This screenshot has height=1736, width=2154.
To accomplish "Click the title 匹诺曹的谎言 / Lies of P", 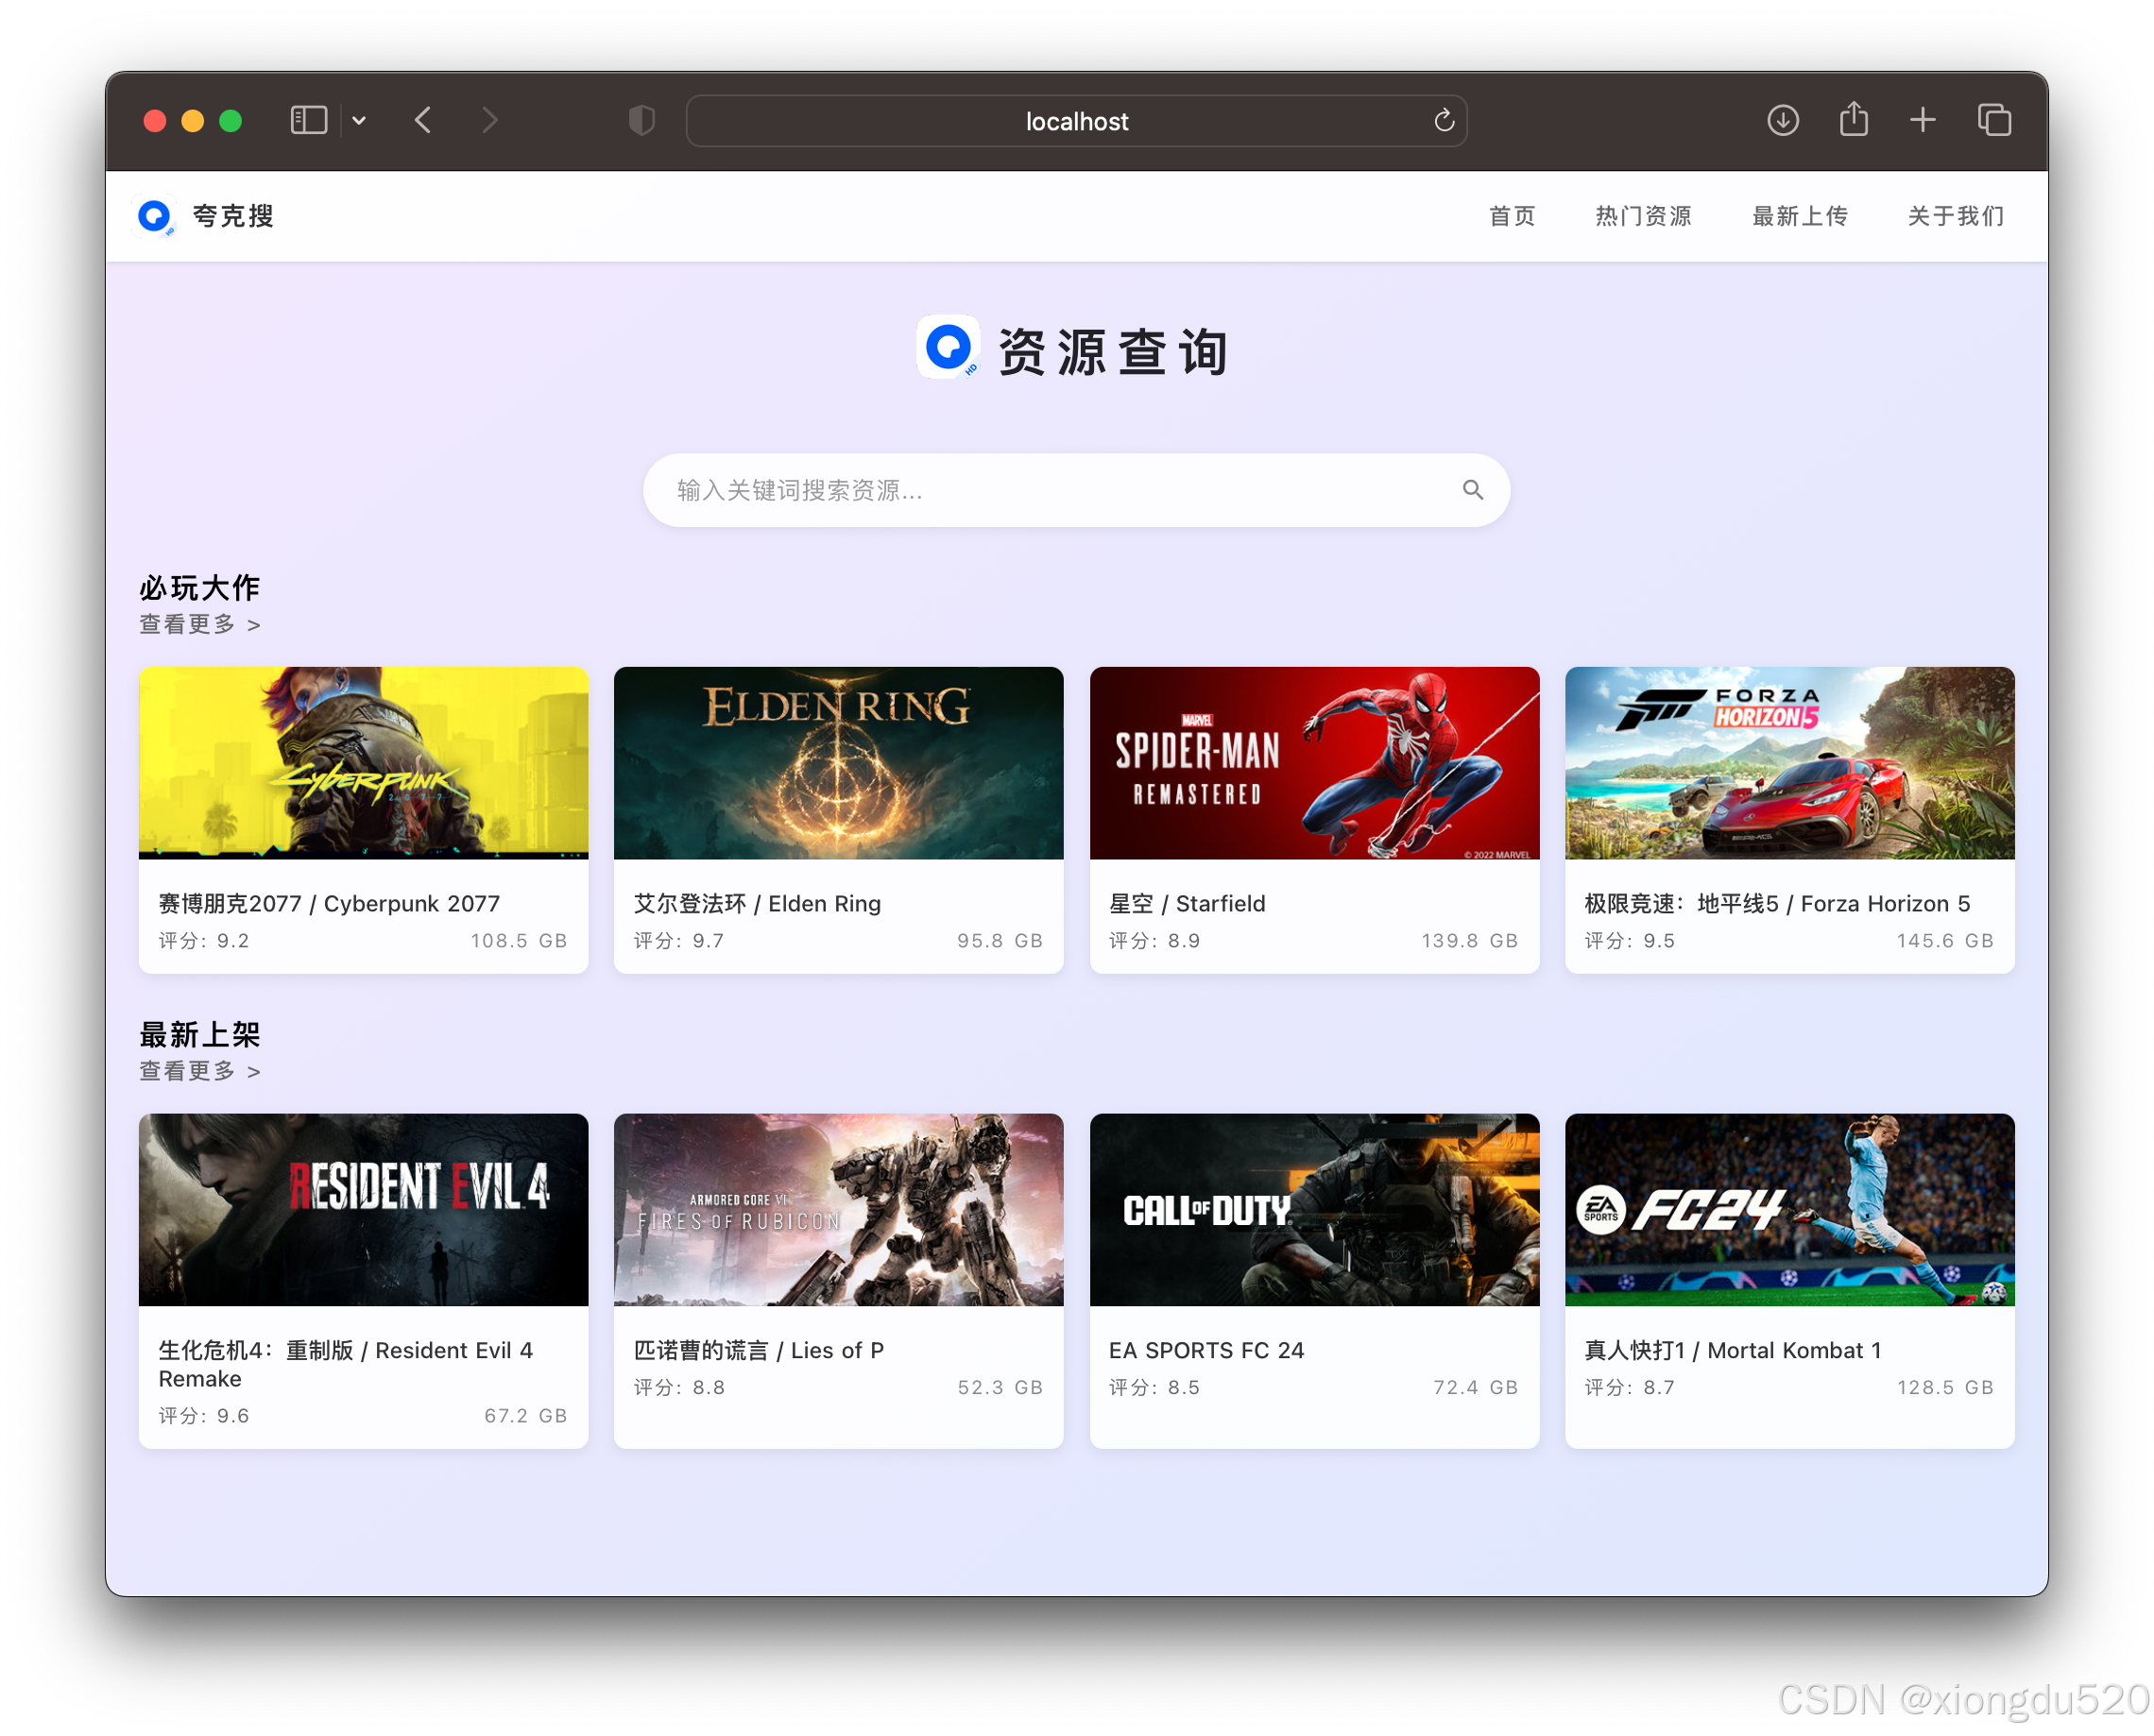I will coord(759,1351).
